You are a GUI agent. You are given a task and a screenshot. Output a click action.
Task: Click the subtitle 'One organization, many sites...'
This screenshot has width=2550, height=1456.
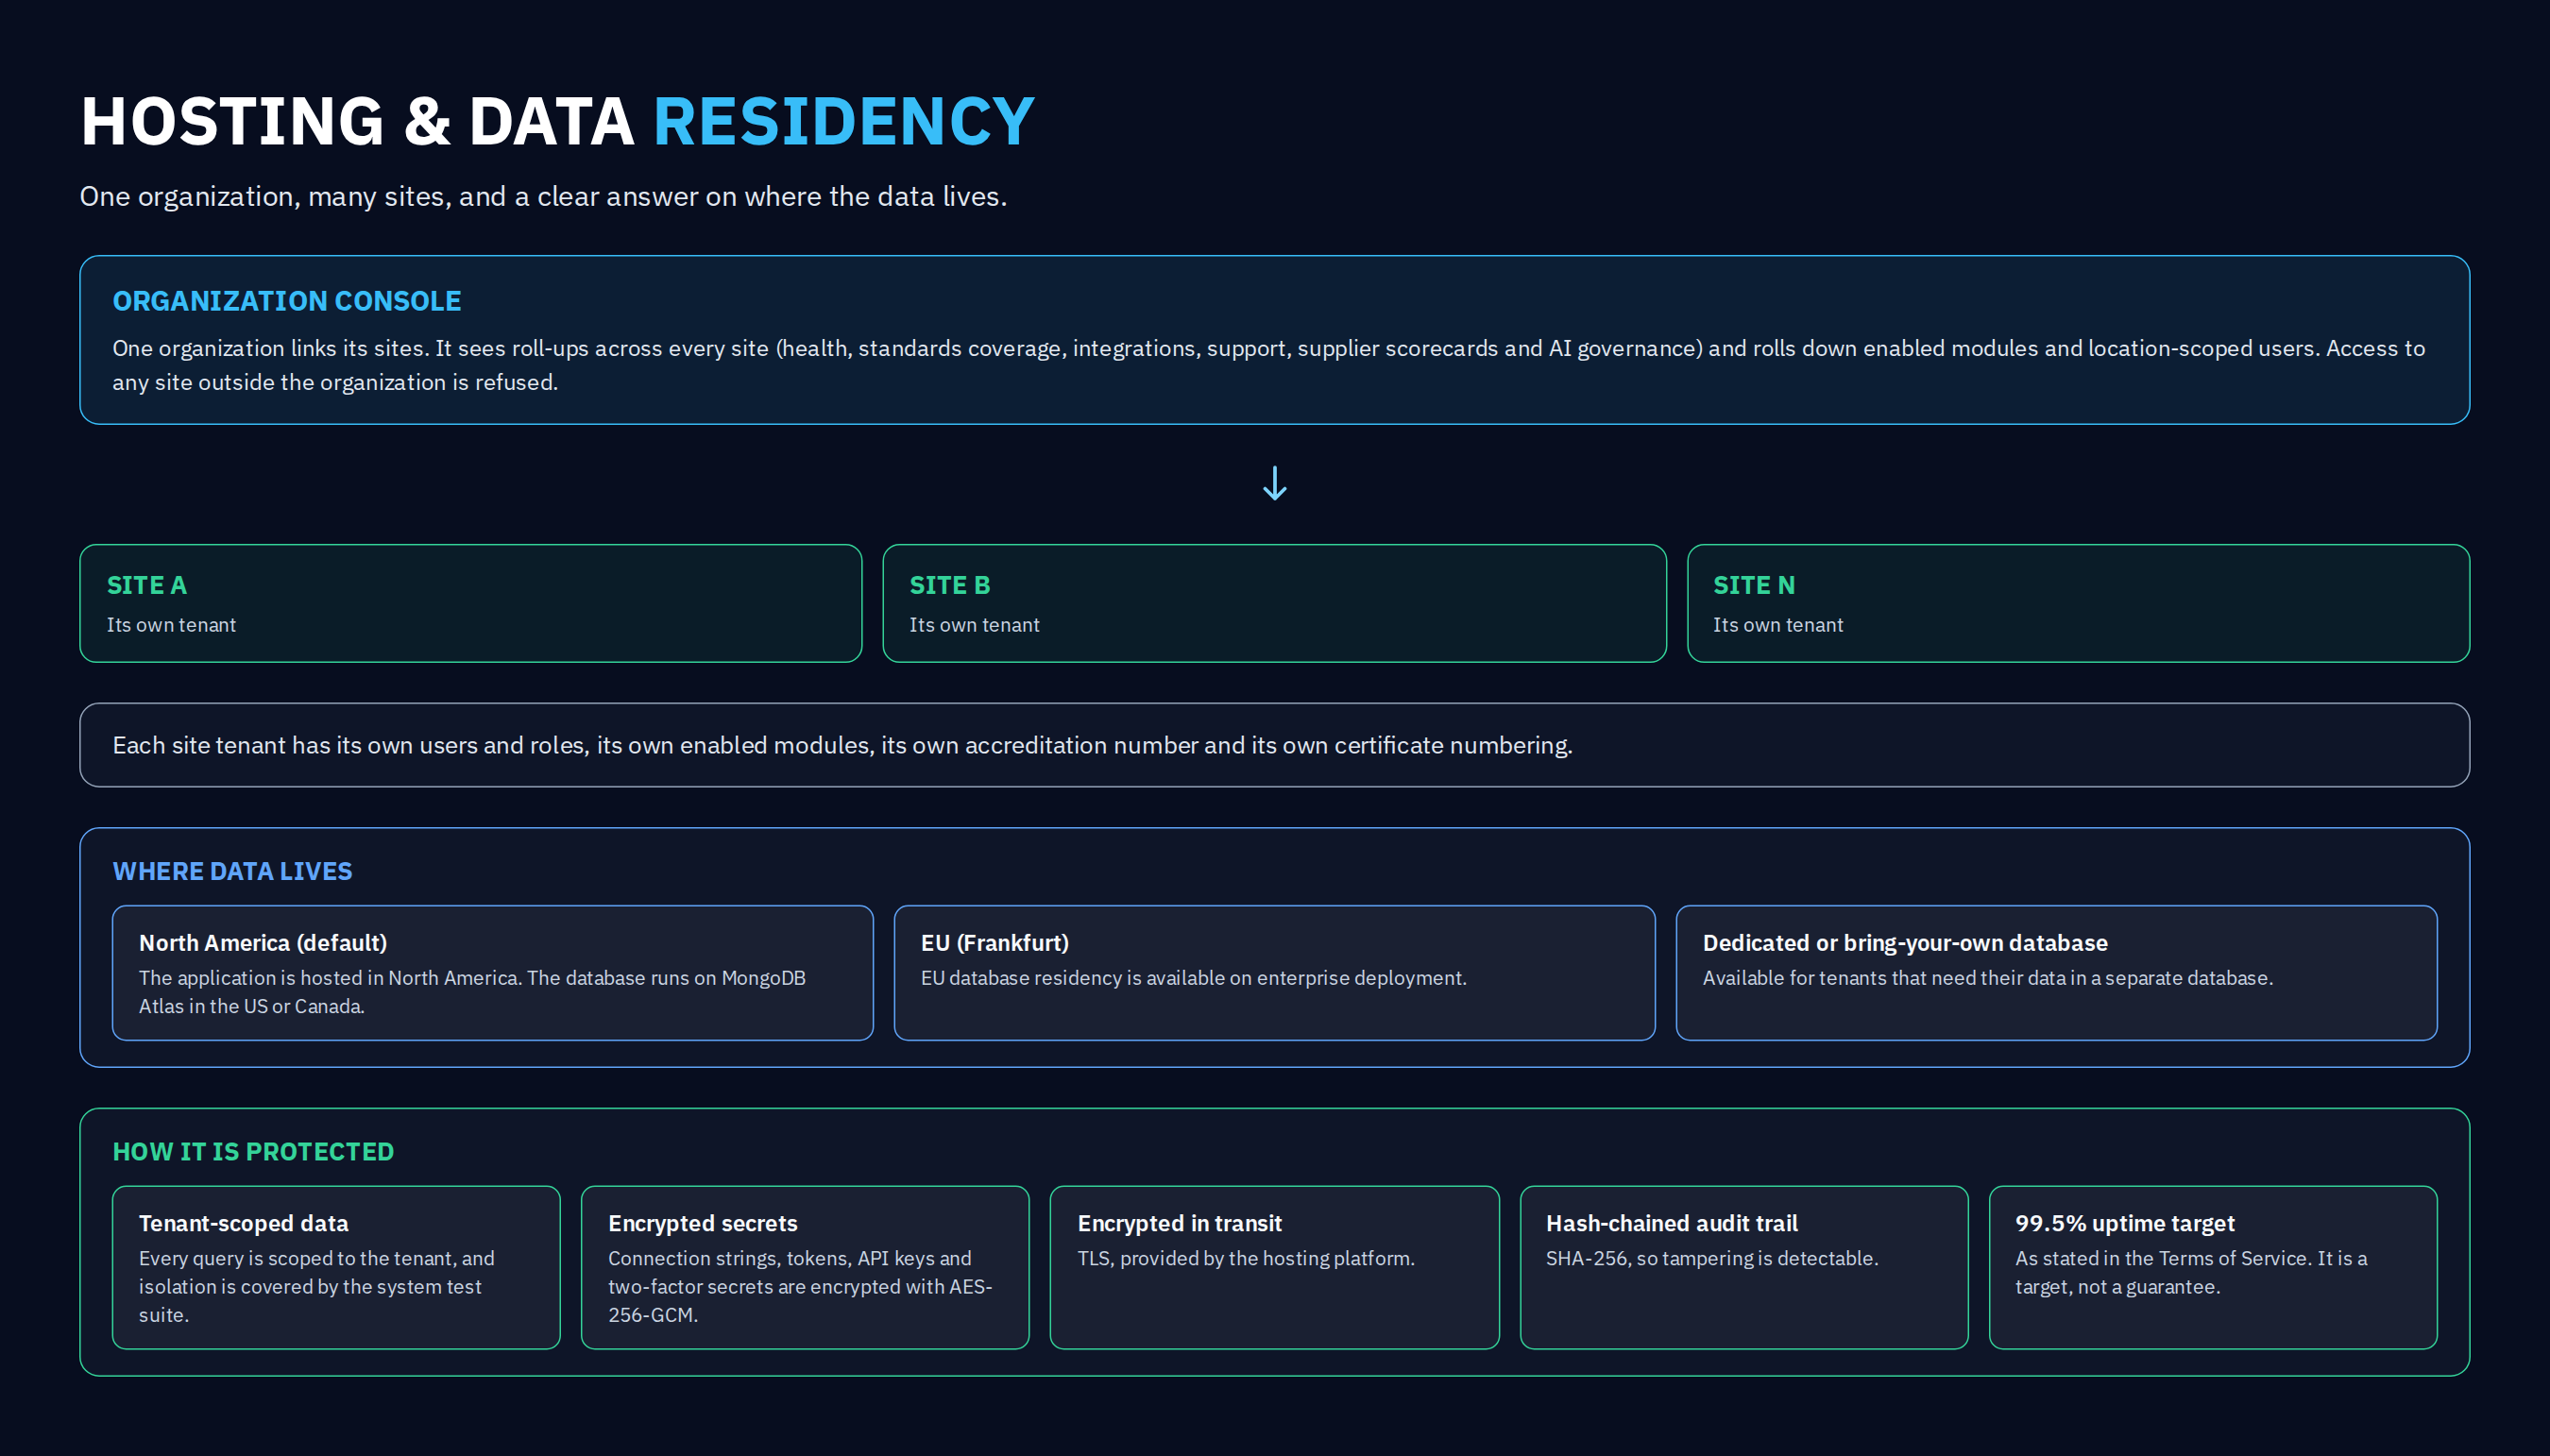coord(543,196)
